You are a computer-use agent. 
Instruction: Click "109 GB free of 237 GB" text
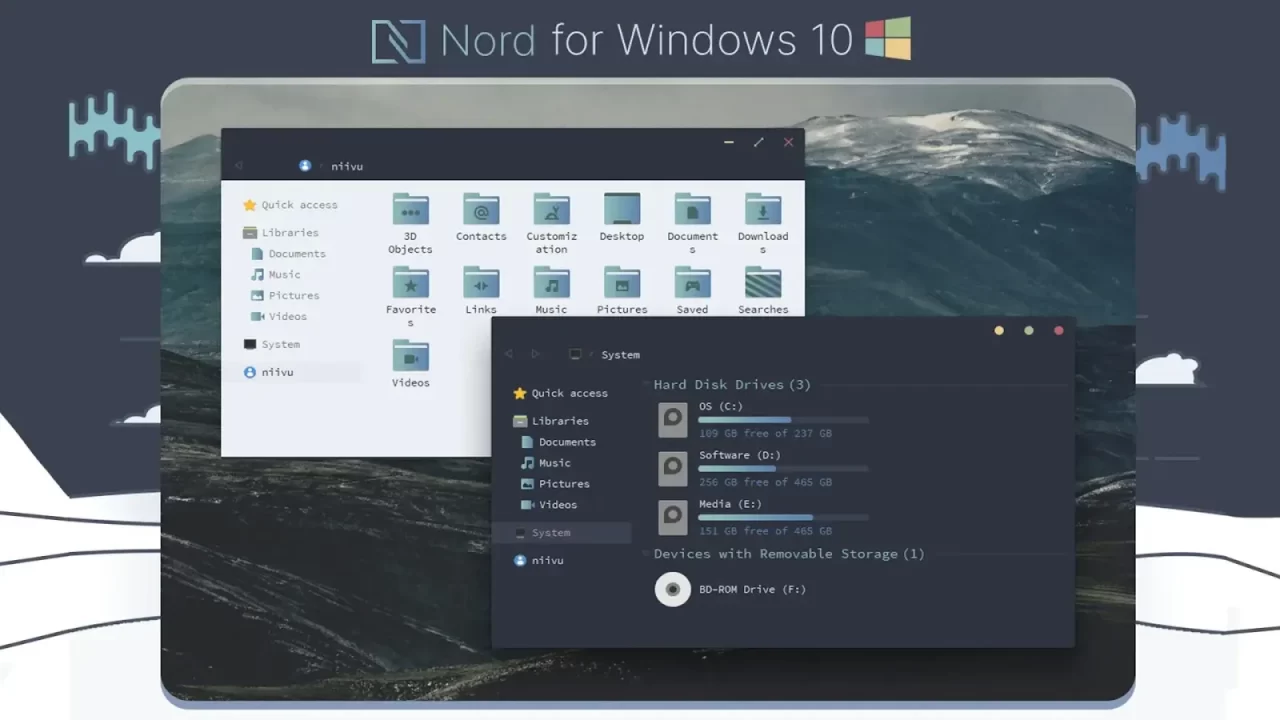coord(765,433)
